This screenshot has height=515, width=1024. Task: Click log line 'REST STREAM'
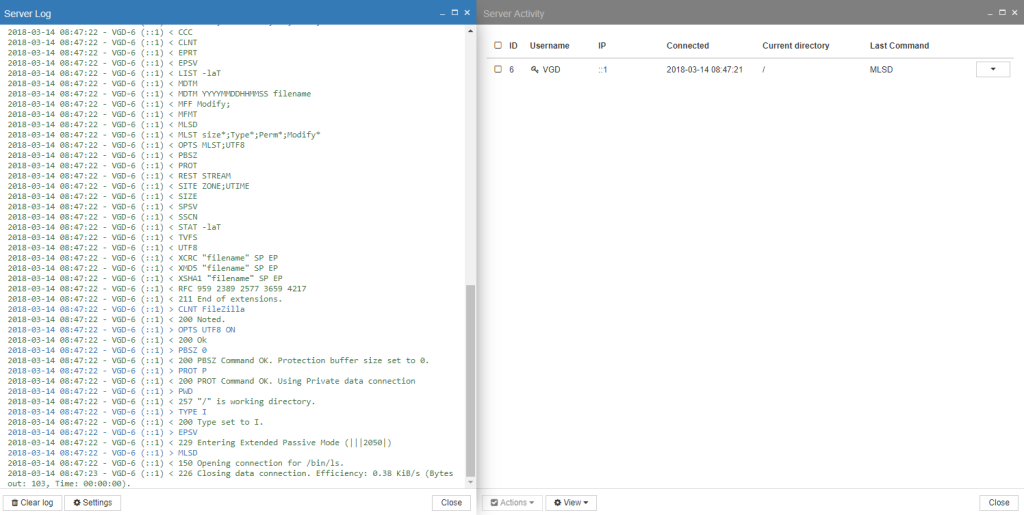pos(119,176)
